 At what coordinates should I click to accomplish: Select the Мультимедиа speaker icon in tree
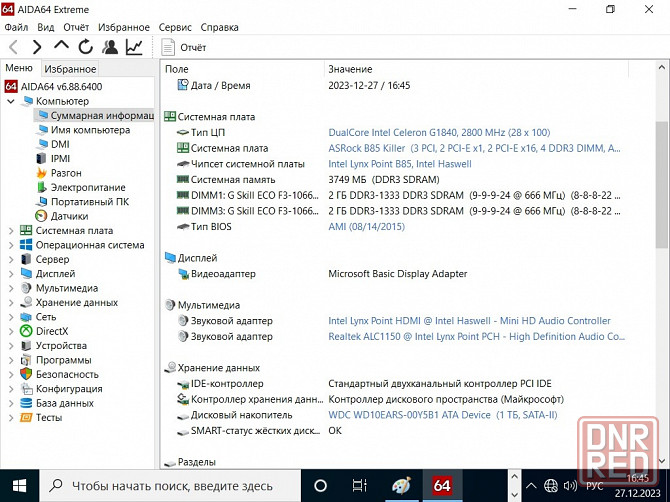pos(26,288)
